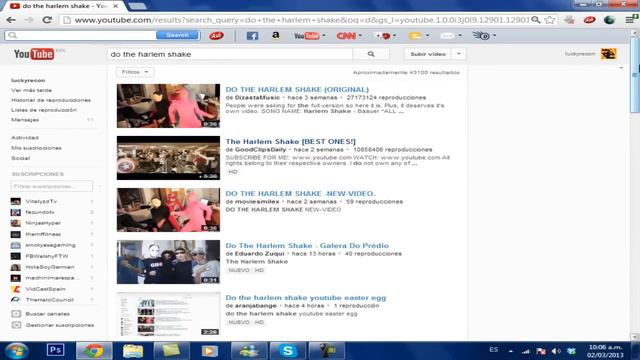Click the page vertical scrollbar
This screenshot has width=640, height=360.
(635, 74)
